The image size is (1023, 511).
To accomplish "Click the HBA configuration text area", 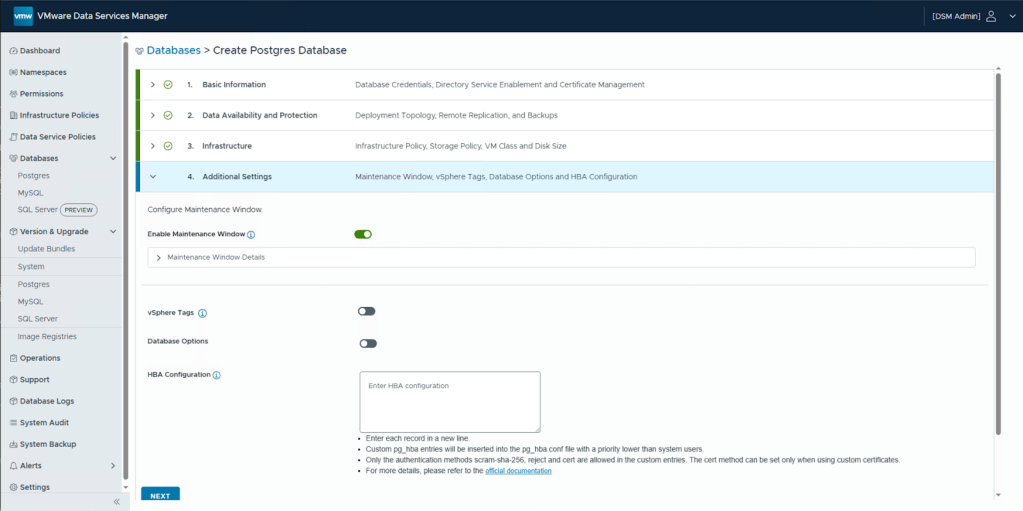I will point(450,402).
